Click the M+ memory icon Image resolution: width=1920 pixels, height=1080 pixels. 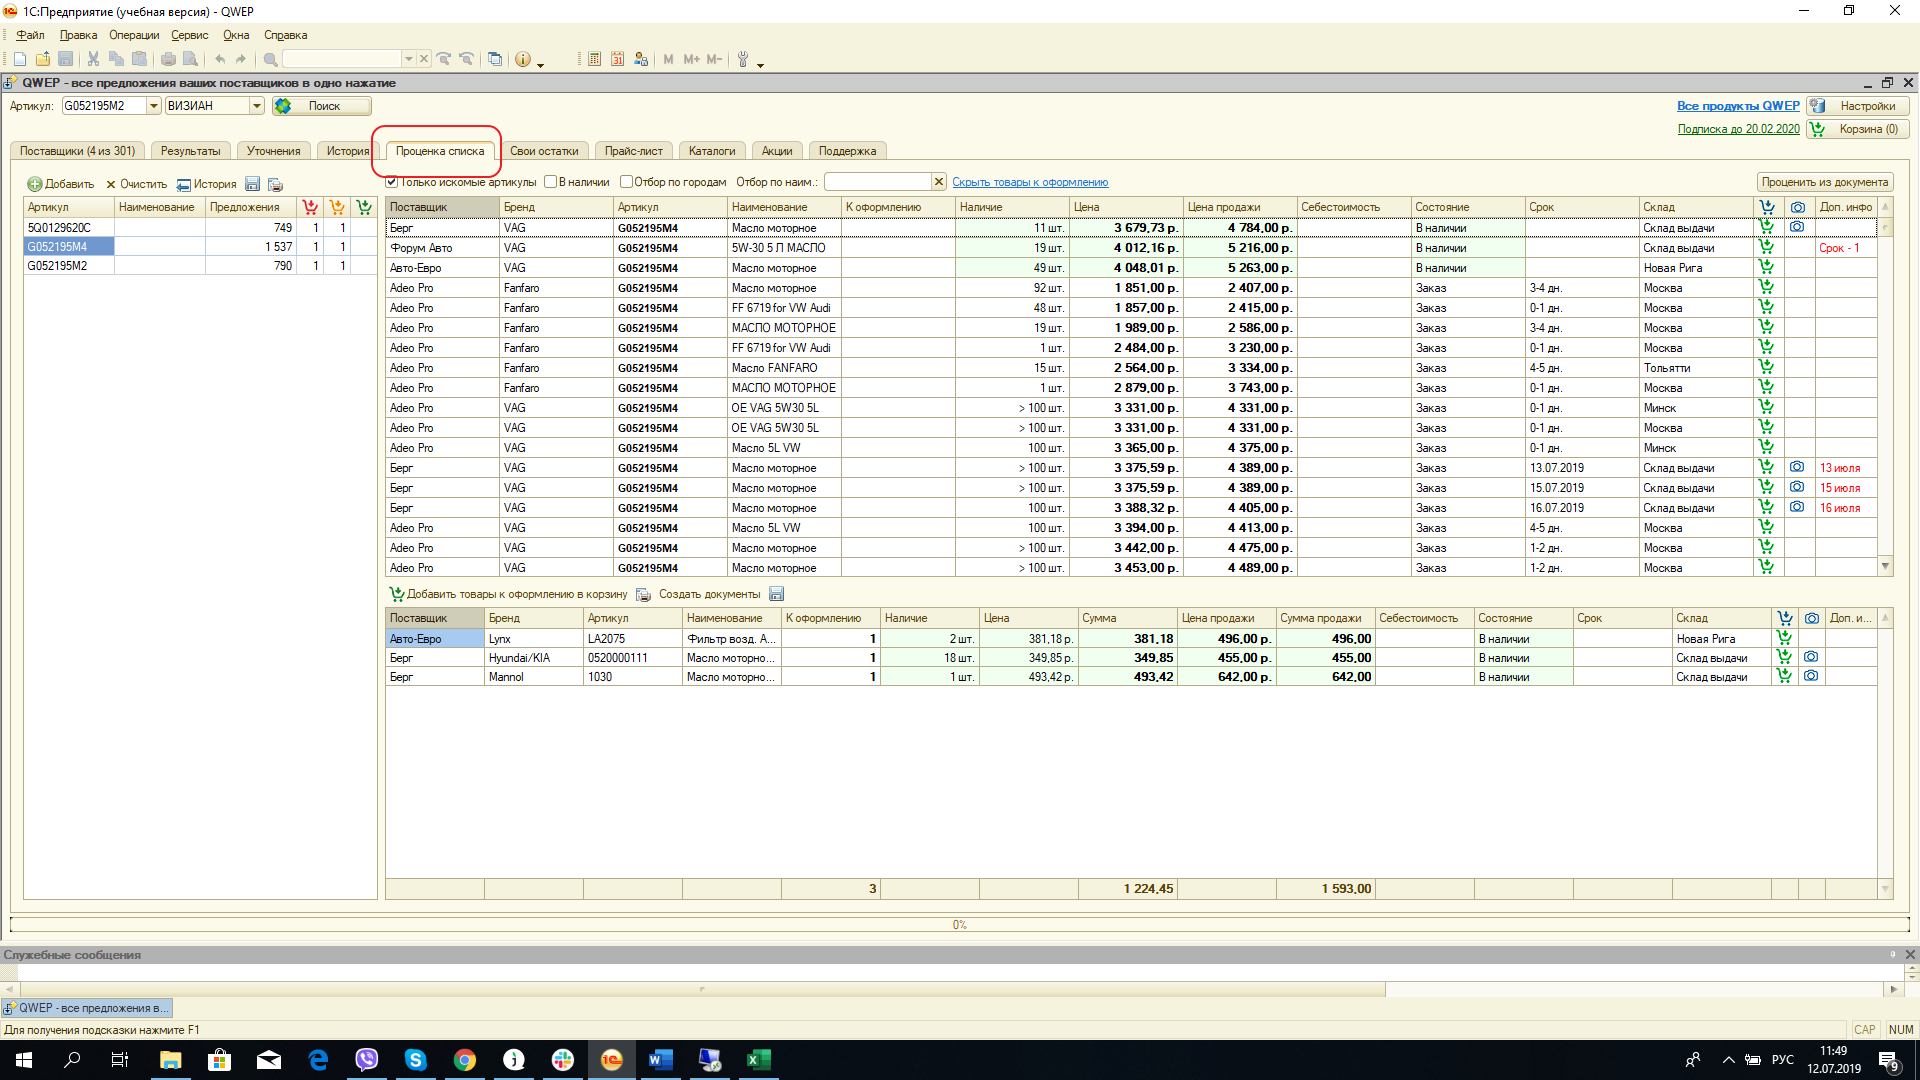click(x=691, y=60)
